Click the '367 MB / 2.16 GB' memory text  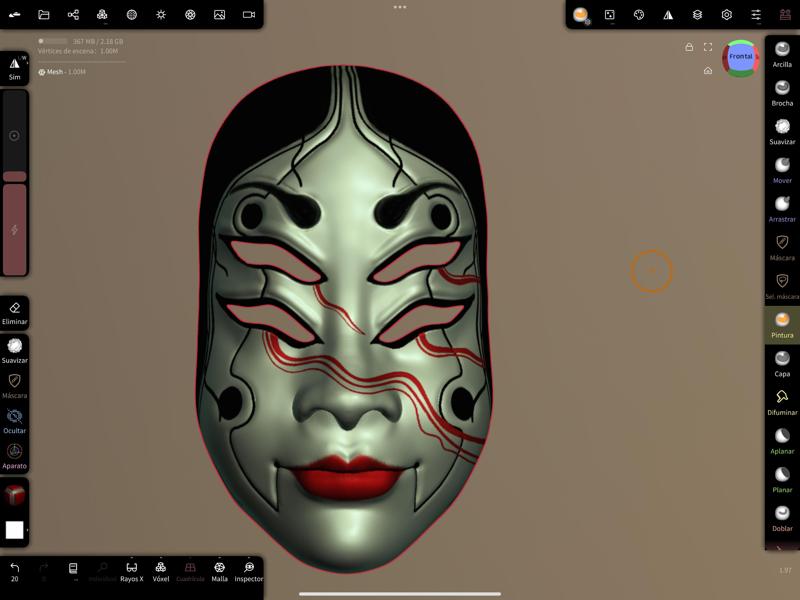click(x=98, y=41)
